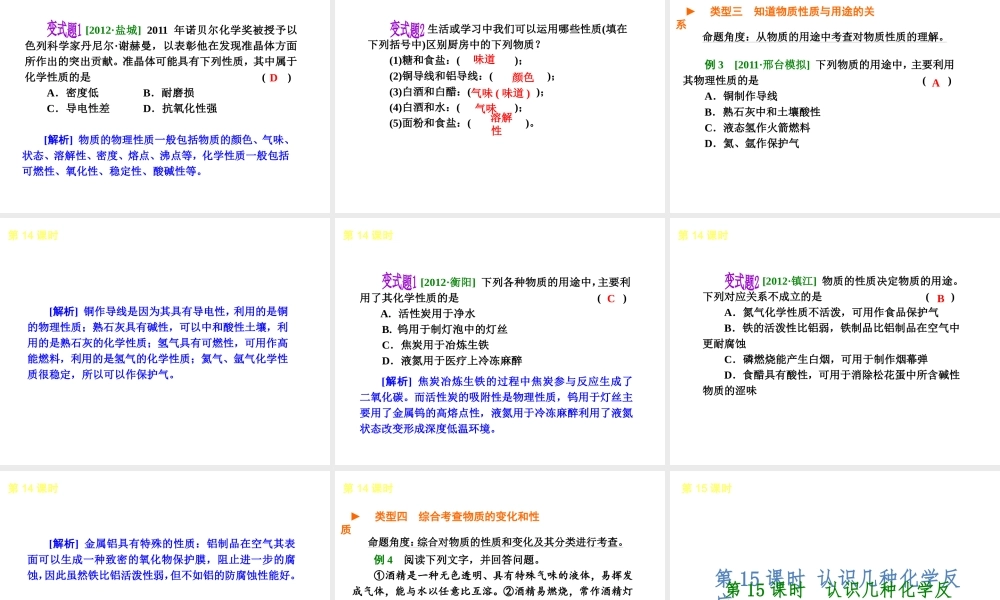Select option A. 密度低
This screenshot has width=1000, height=600.
pyautogui.click(x=72, y=93)
